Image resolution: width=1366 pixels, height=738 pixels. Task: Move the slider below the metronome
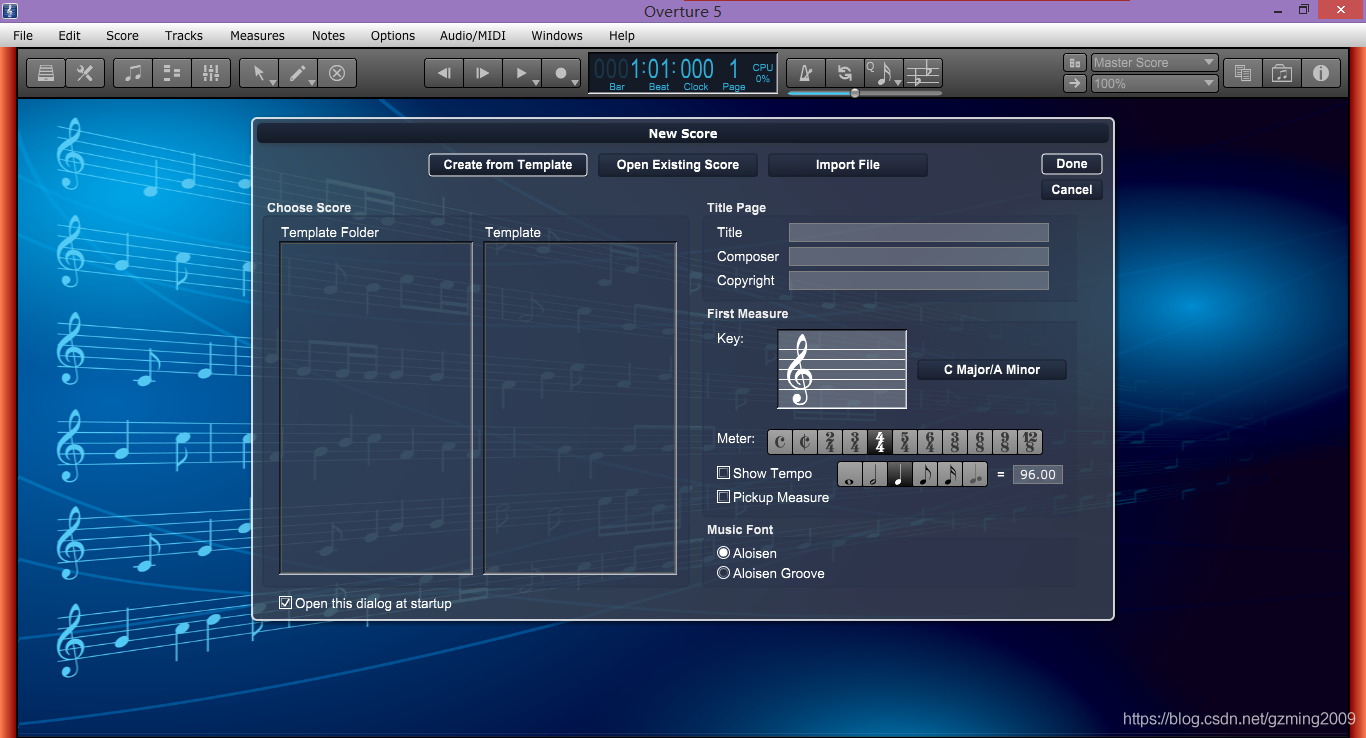[x=855, y=93]
